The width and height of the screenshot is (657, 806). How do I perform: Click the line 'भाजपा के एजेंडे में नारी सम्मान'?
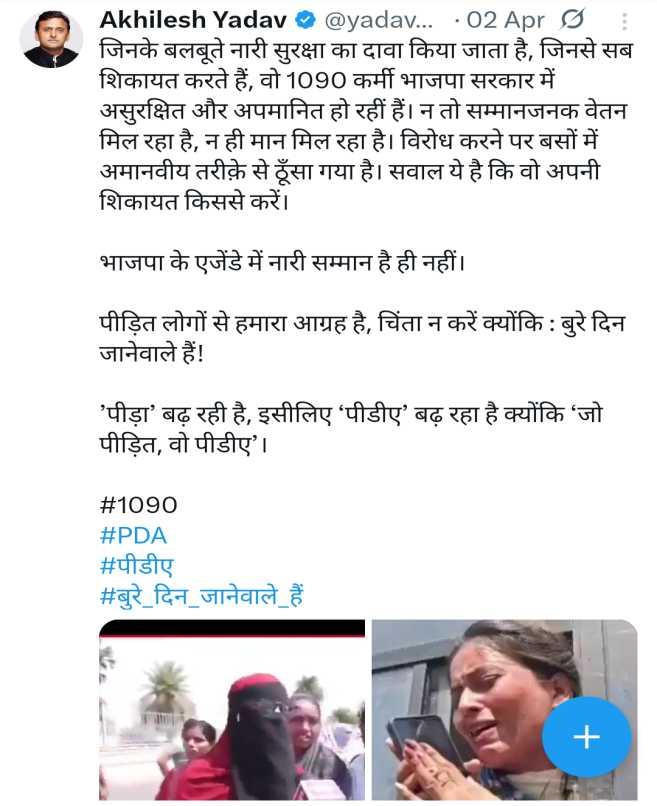coord(282,263)
